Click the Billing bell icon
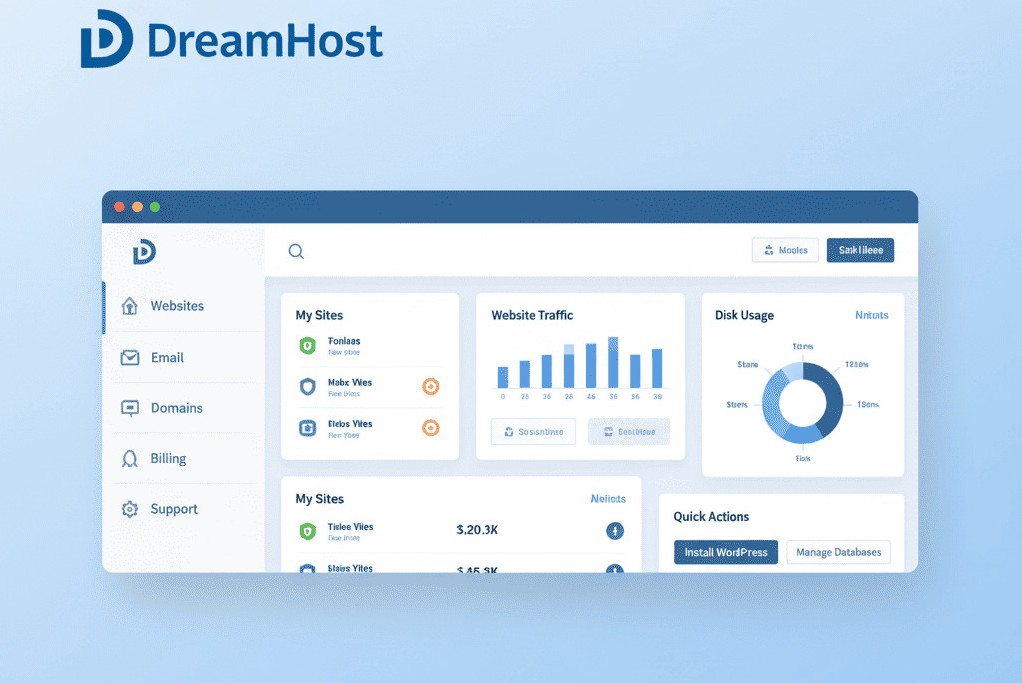The width and height of the screenshot is (1022, 683). [x=129, y=458]
